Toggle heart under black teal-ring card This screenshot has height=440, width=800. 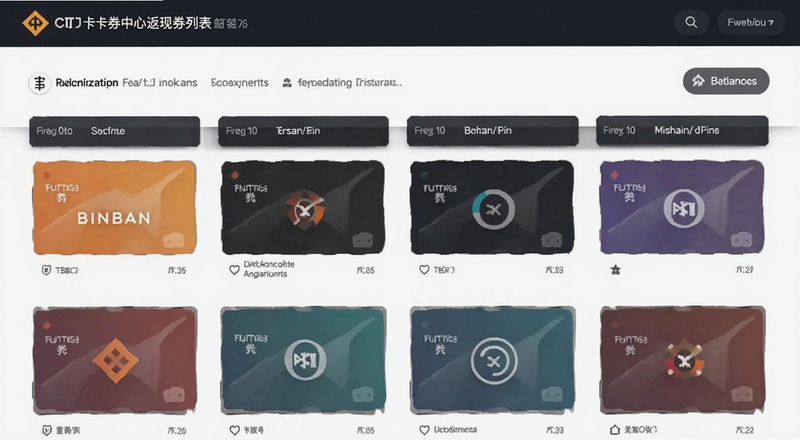[x=424, y=270]
